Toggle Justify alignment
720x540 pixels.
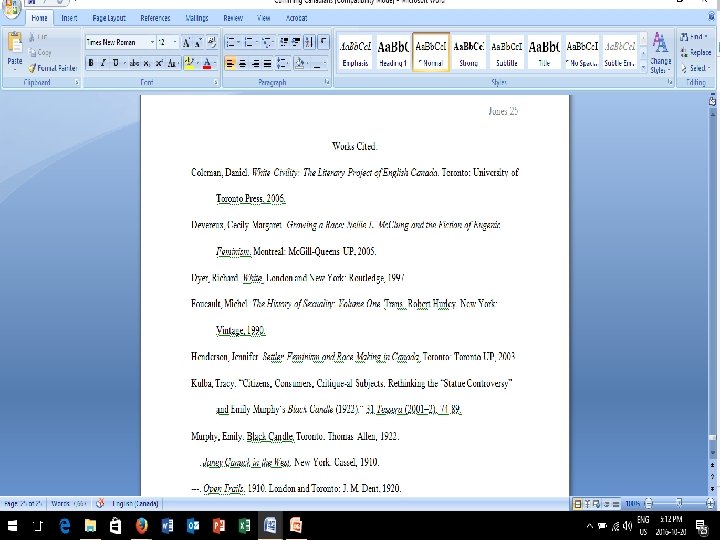(x=267, y=63)
